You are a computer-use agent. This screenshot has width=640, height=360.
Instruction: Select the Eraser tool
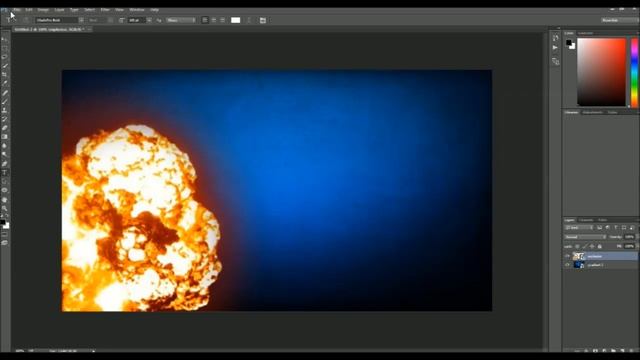pos(5,128)
